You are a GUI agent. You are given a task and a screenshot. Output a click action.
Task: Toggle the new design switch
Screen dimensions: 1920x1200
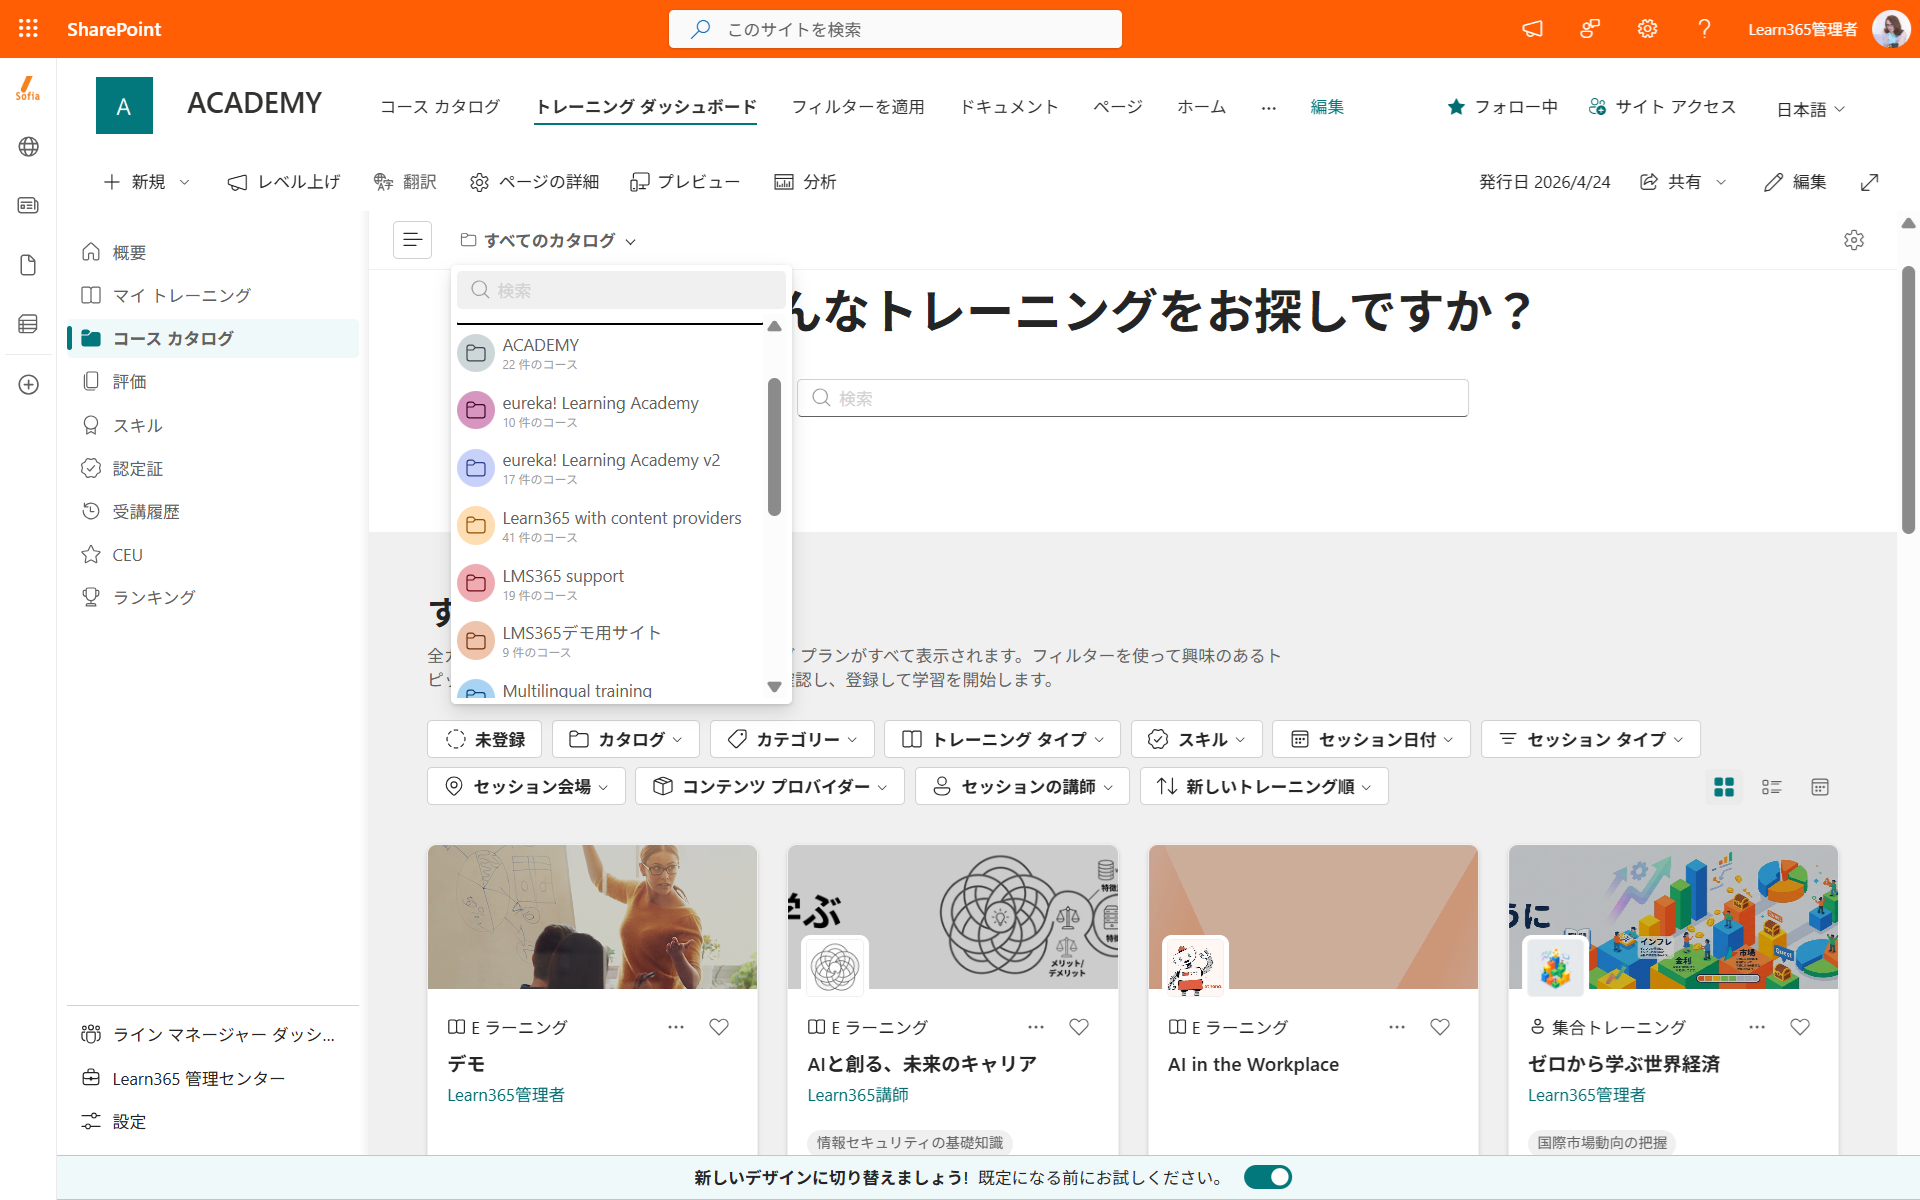1268,1177
